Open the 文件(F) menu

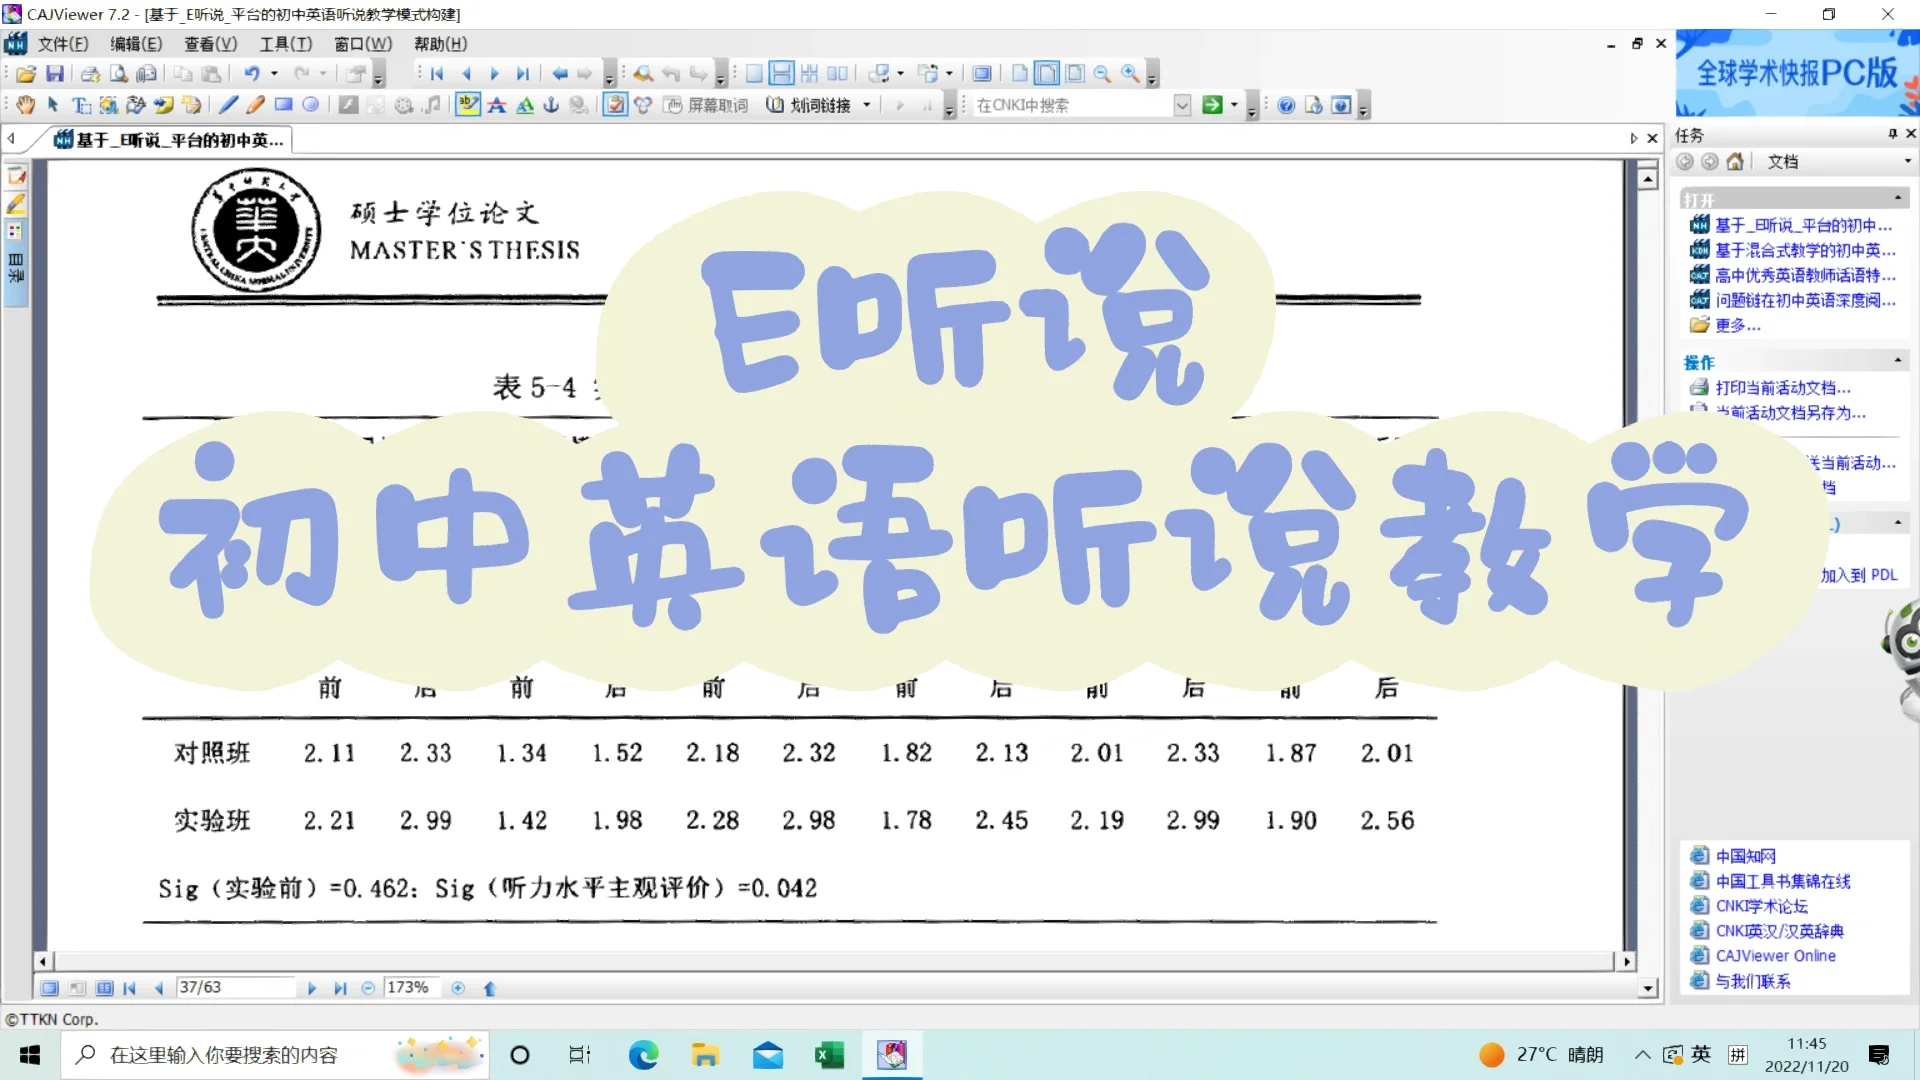[63, 44]
